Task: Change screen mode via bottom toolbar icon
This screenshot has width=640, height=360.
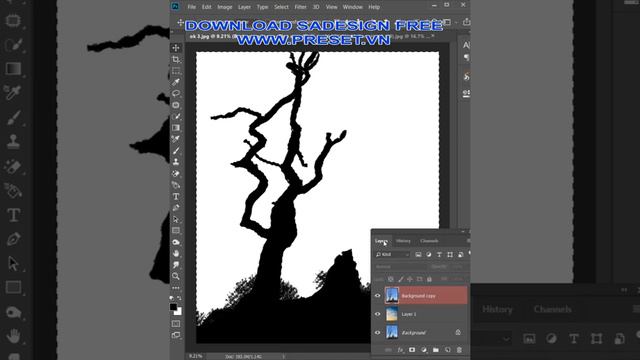Action: coord(176,335)
